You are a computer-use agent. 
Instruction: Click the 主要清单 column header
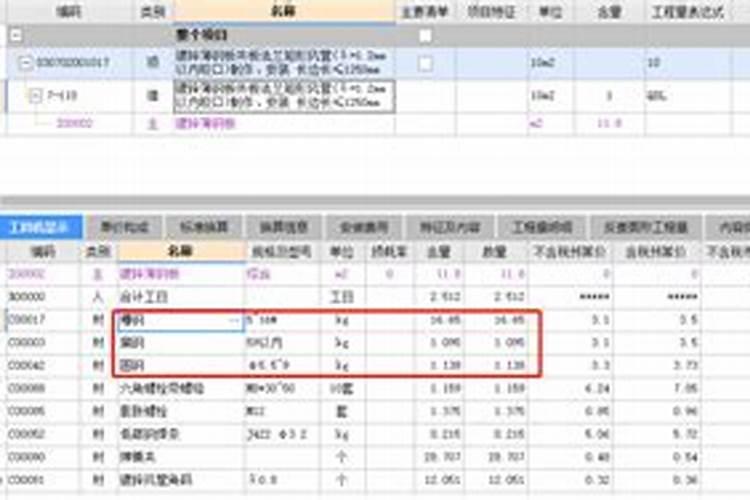(425, 11)
